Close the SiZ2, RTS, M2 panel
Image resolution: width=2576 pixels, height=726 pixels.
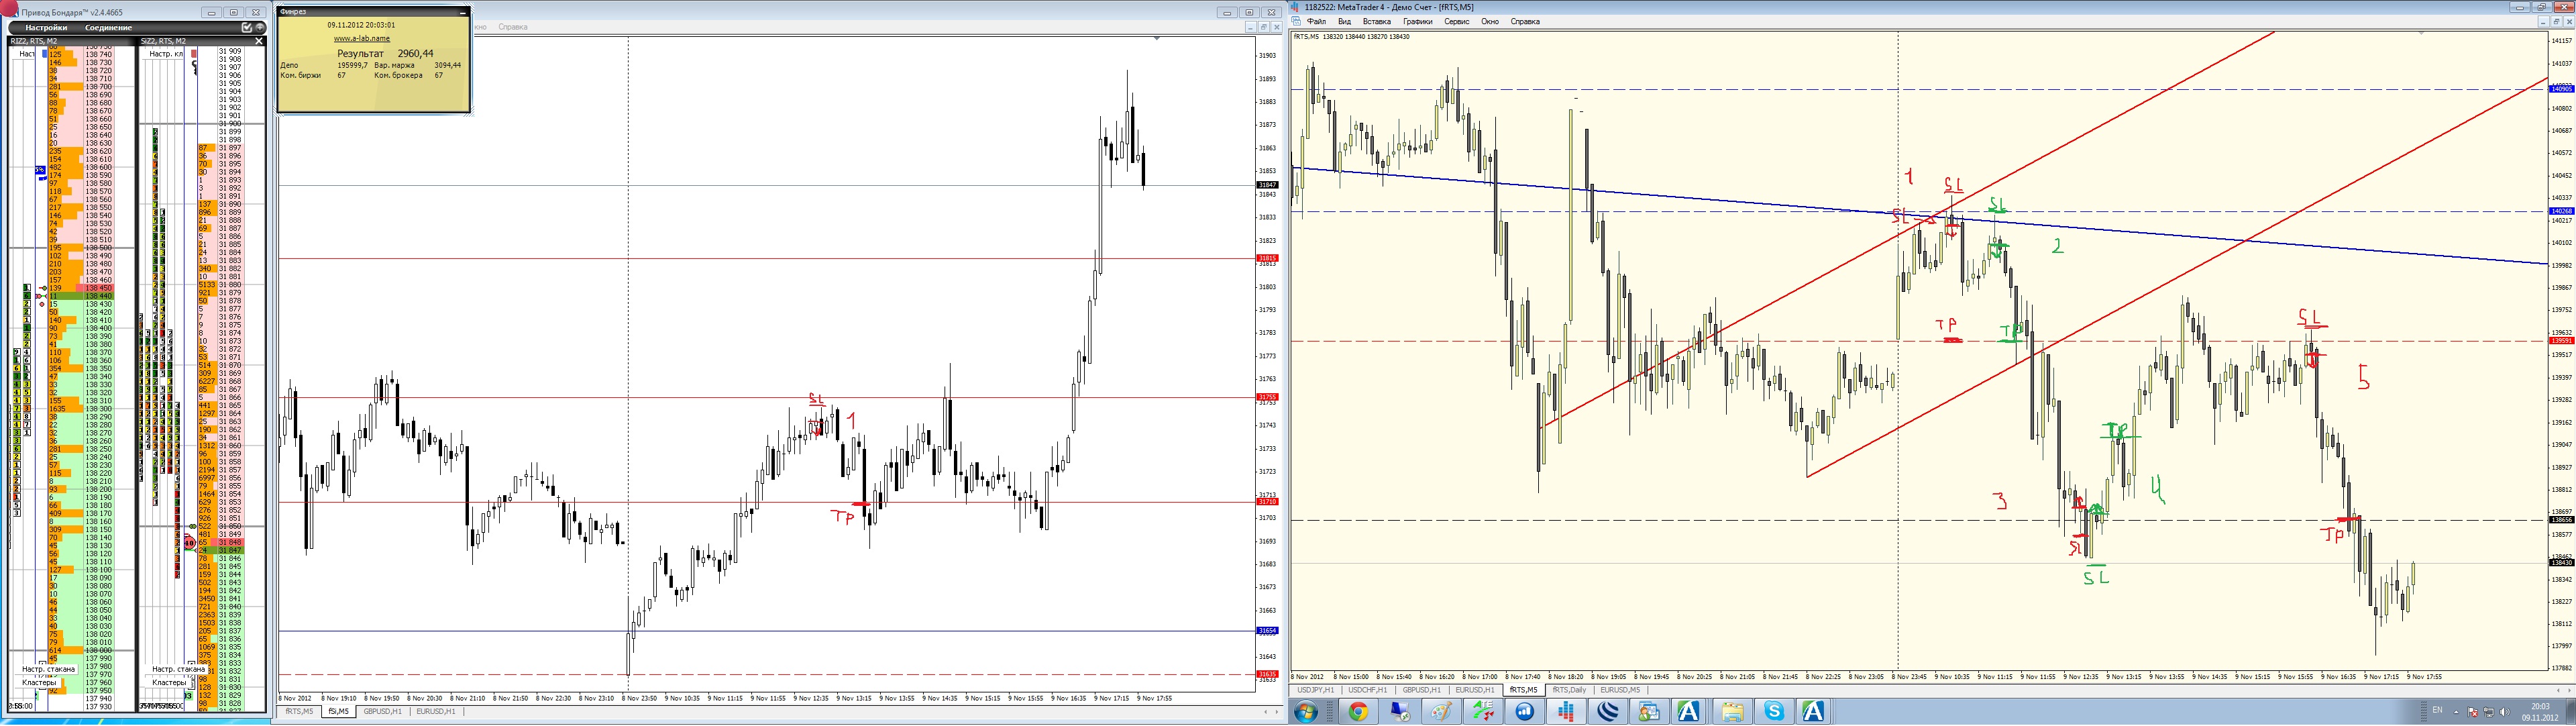(259, 41)
